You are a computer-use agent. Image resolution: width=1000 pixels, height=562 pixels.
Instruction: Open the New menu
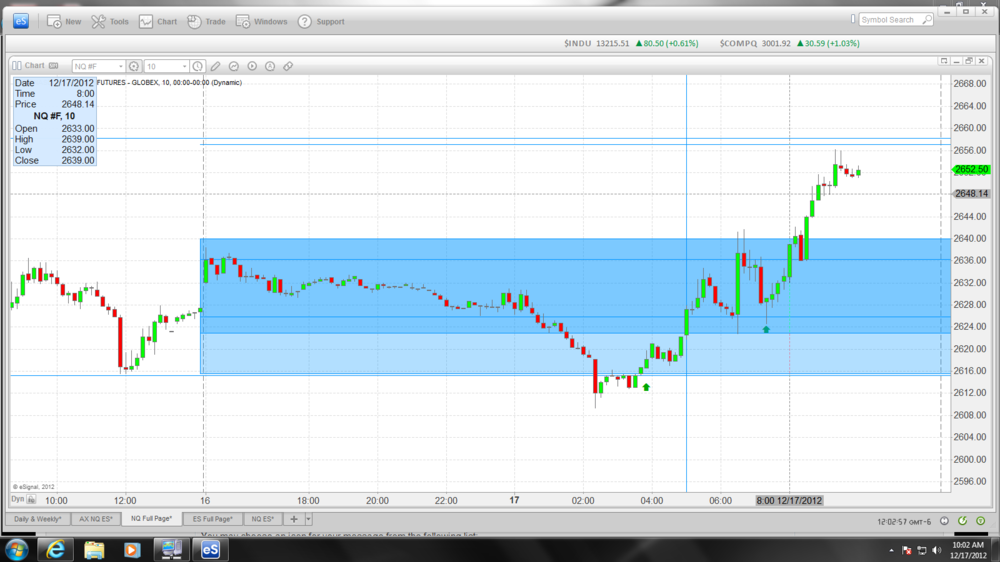[64, 22]
